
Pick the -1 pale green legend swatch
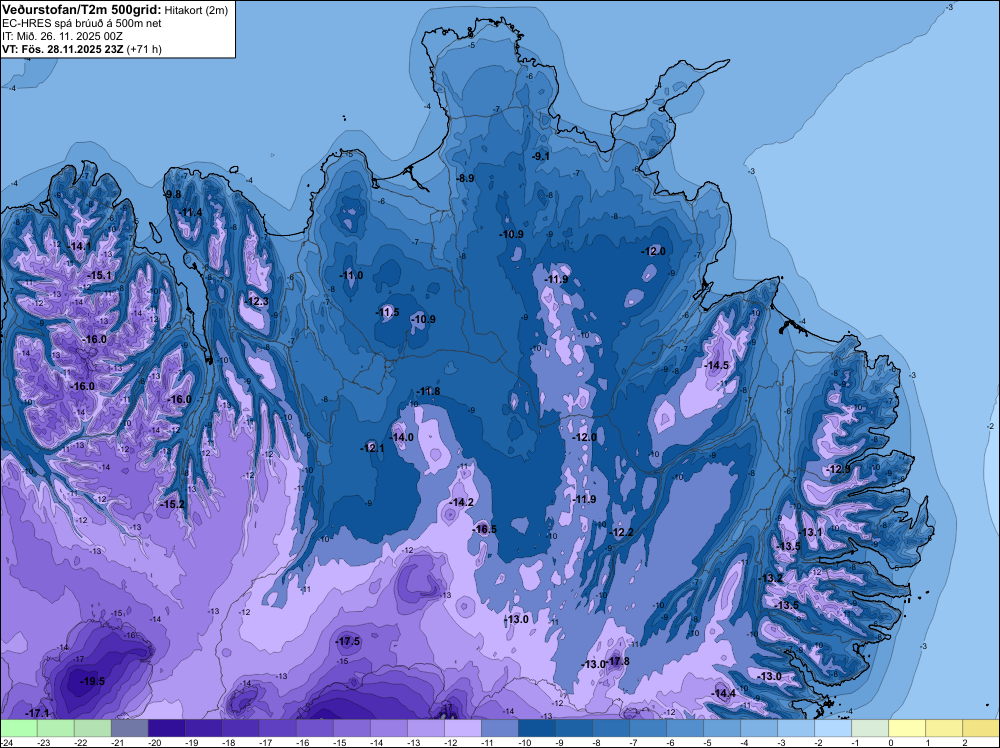tap(869, 728)
